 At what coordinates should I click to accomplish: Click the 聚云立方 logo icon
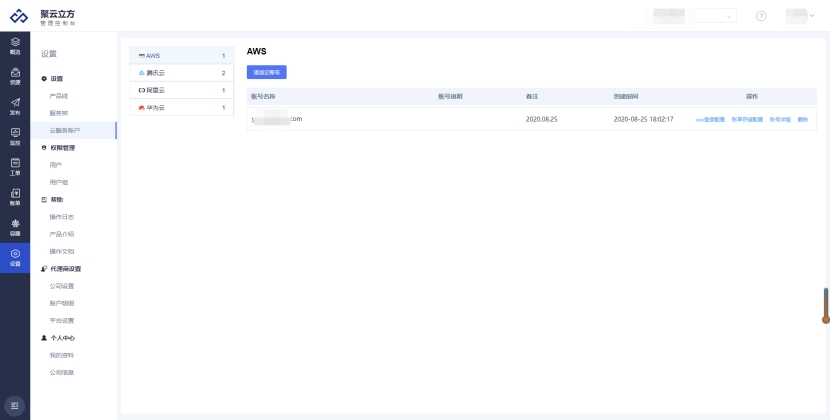coord(19,16)
